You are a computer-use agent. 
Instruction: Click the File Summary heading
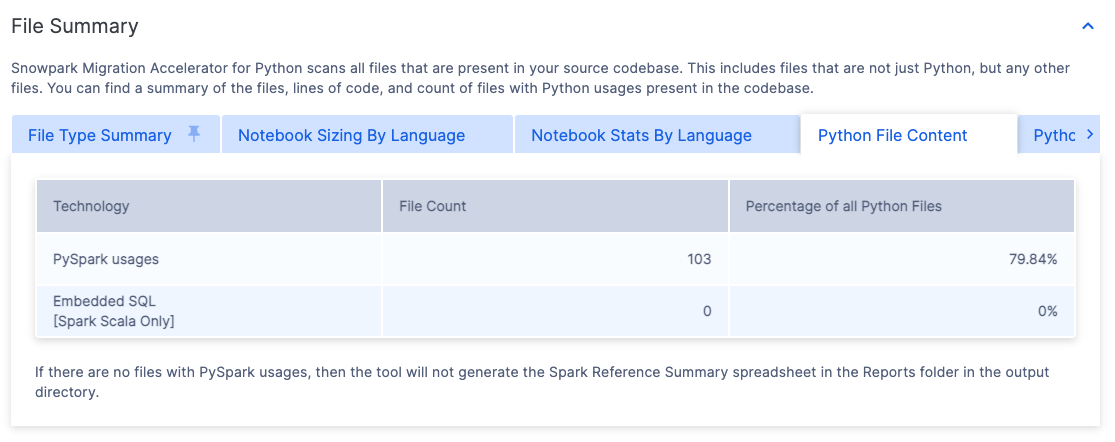(75, 27)
